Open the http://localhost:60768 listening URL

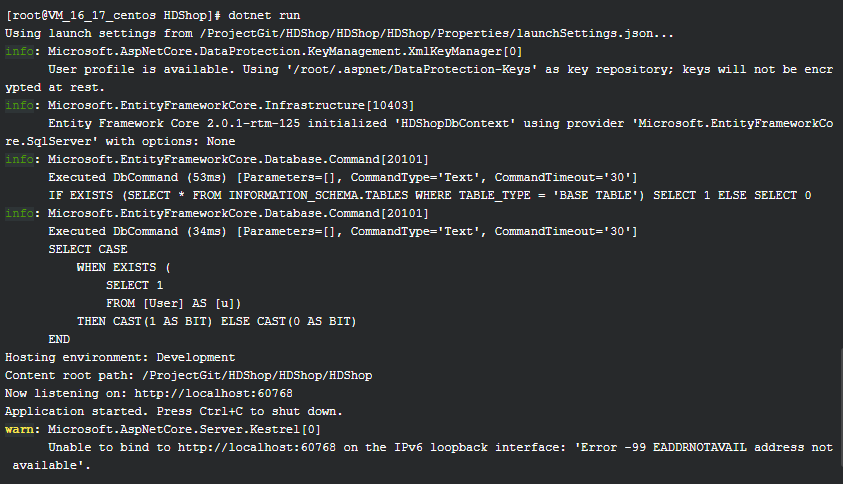coord(213,394)
